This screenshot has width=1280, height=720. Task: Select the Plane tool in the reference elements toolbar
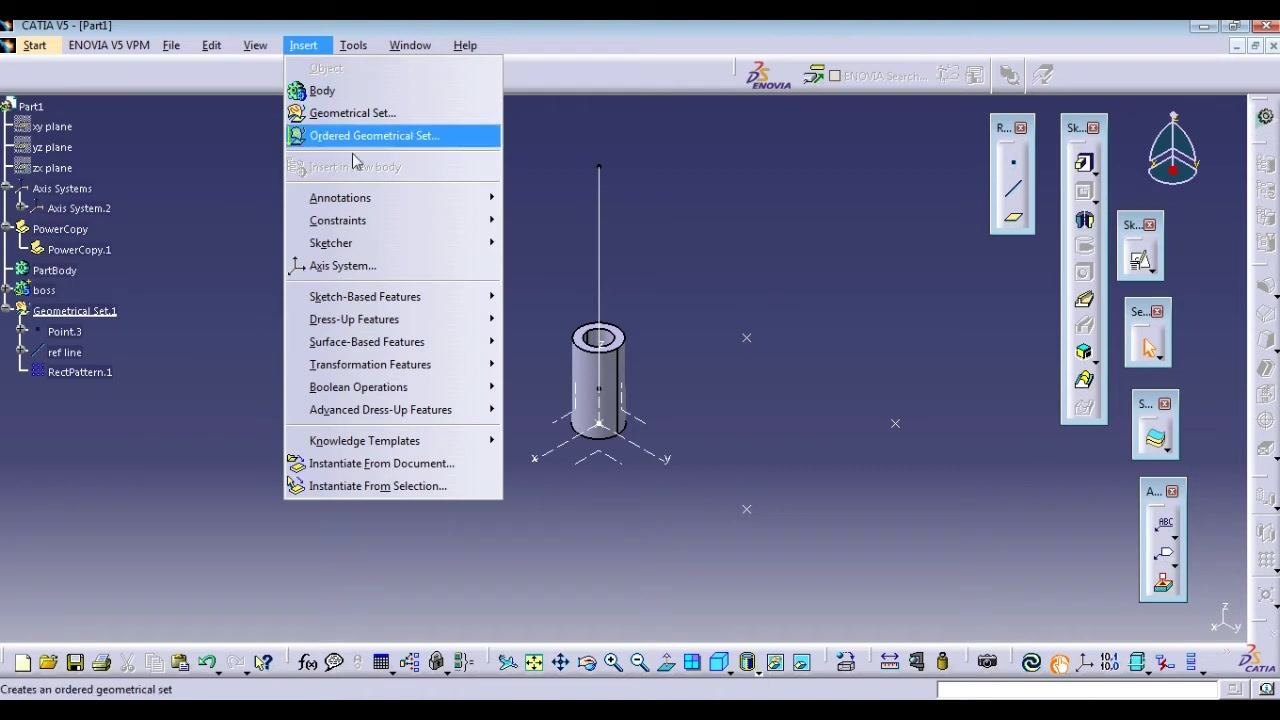1013,216
